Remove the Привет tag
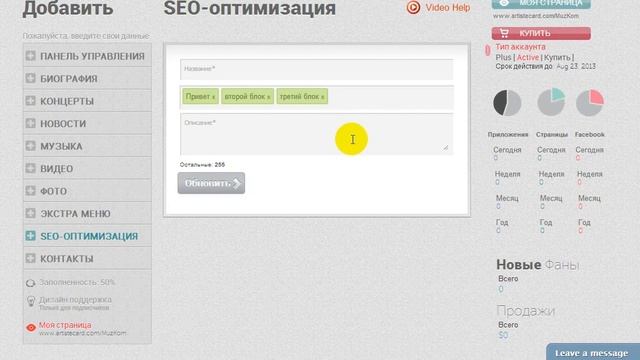The height and width of the screenshot is (360, 640). pyautogui.click(x=213, y=97)
